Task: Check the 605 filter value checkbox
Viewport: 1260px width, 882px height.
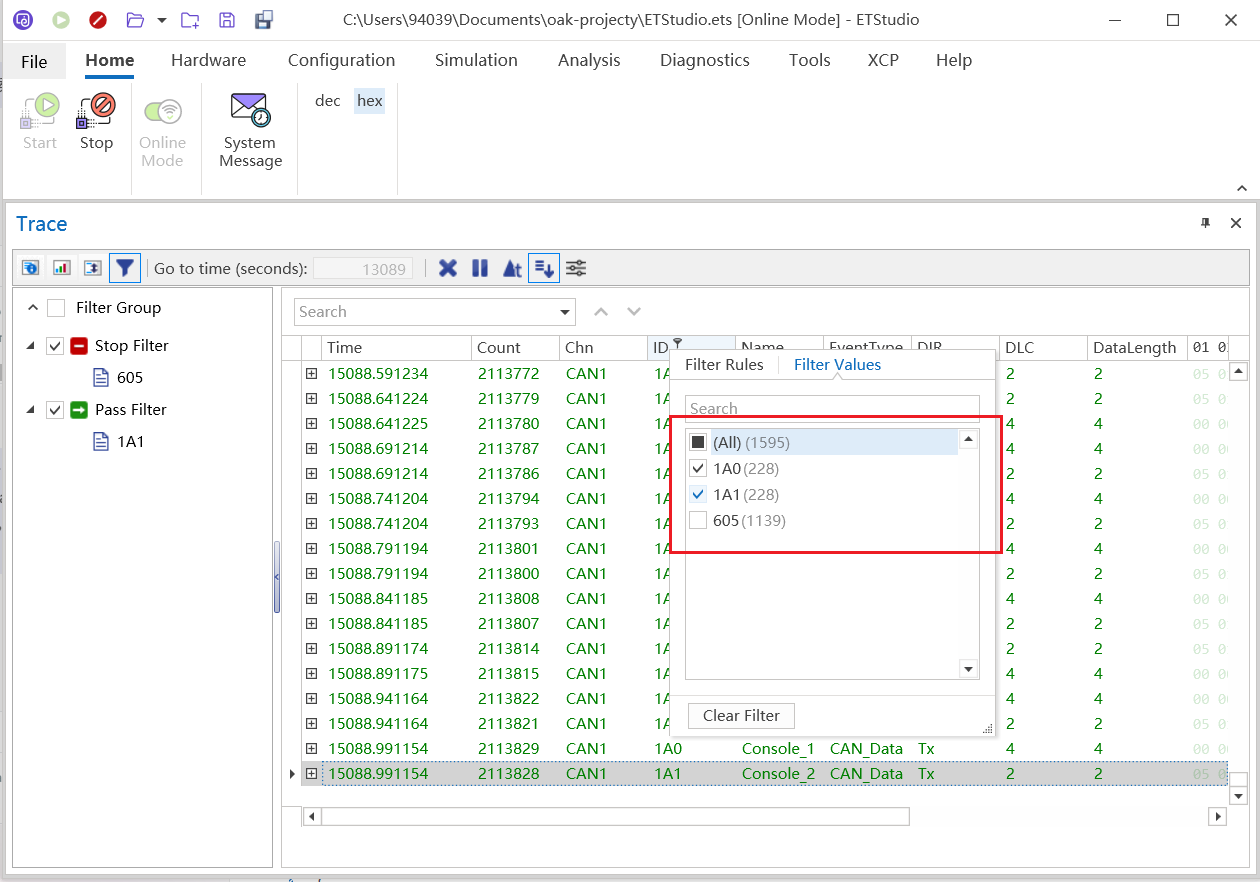Action: point(698,520)
